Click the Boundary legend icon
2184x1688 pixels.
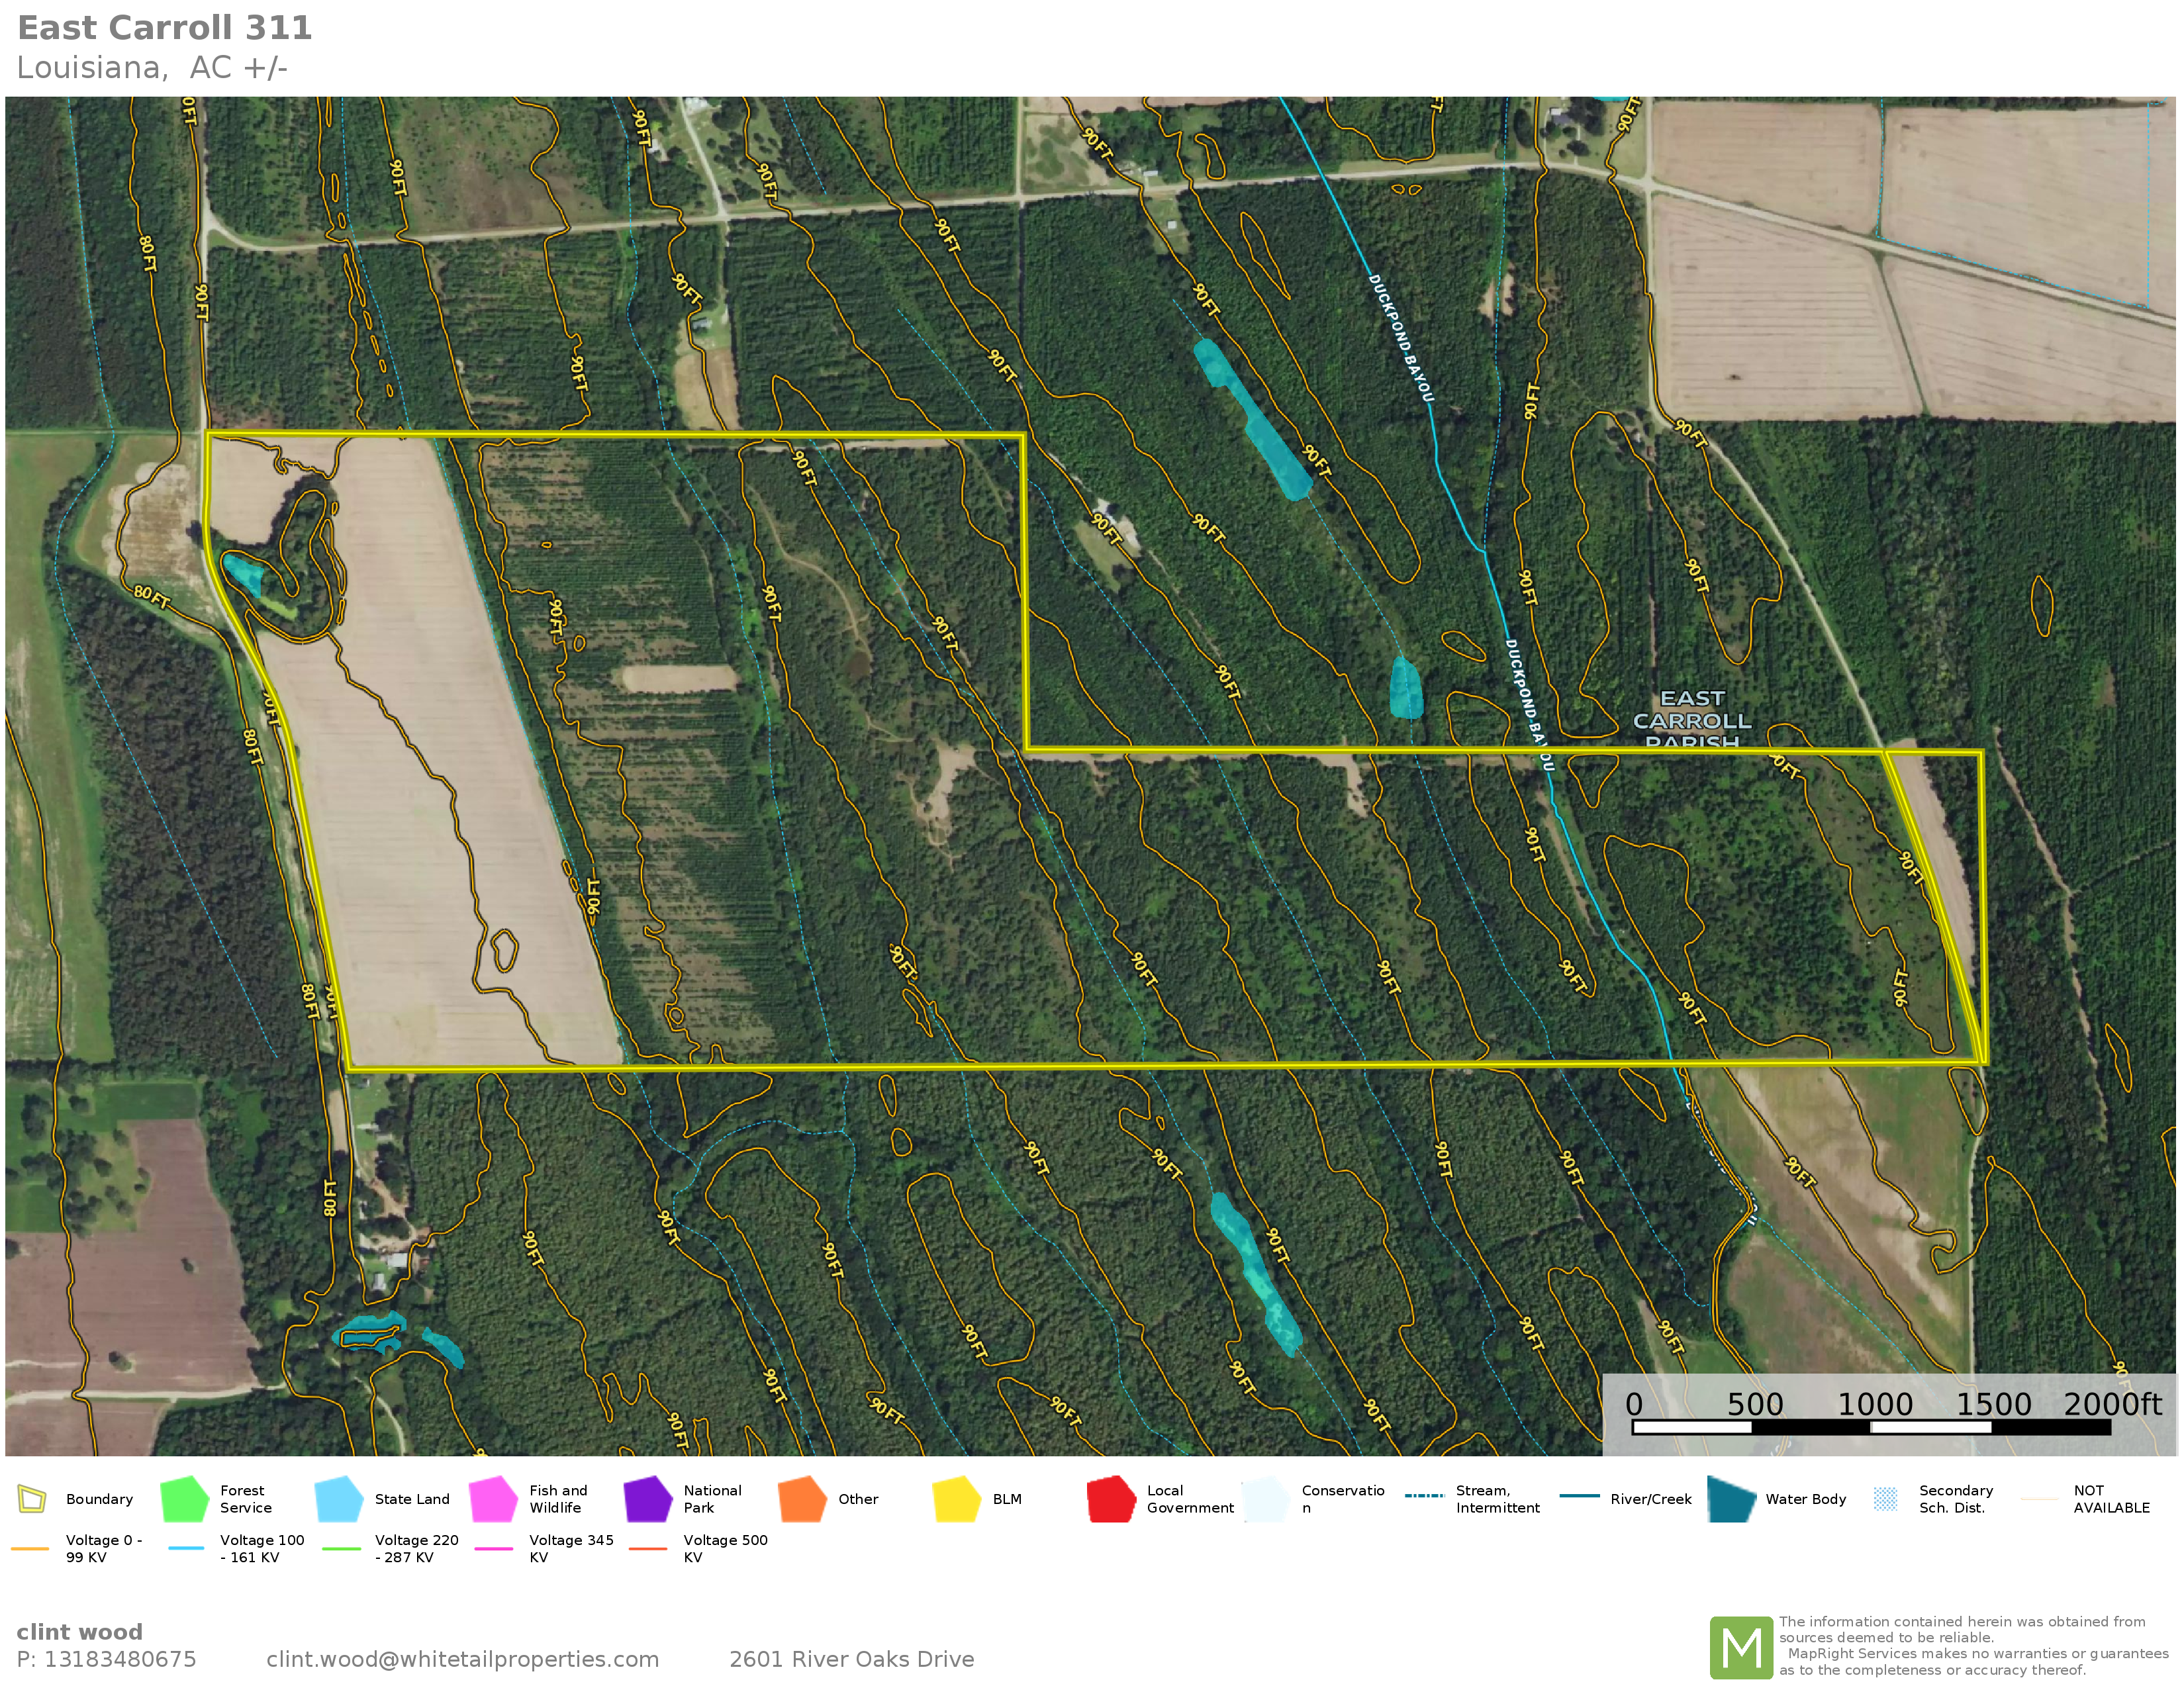pos(32,1499)
